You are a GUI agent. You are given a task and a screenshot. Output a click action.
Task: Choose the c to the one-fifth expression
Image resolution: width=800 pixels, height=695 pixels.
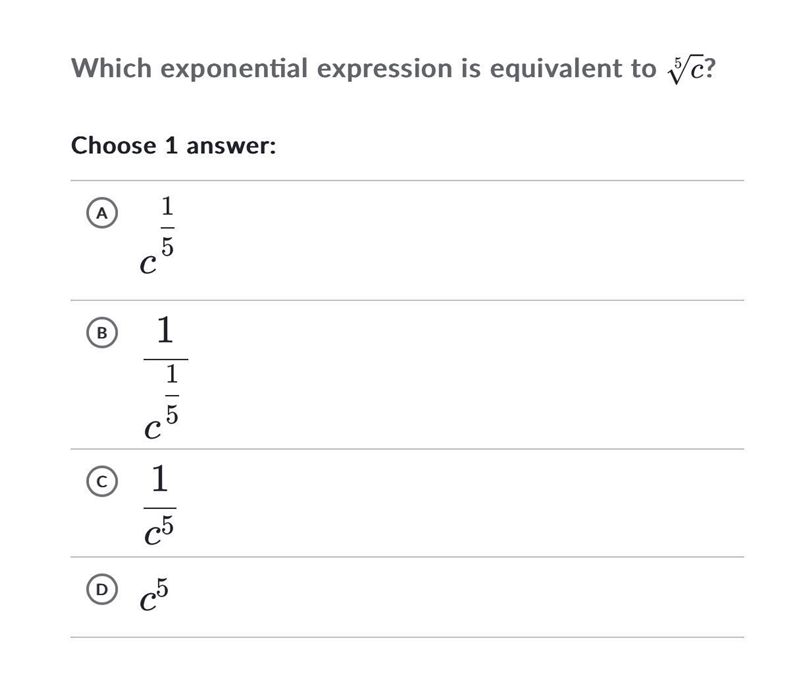pyautogui.click(x=157, y=236)
